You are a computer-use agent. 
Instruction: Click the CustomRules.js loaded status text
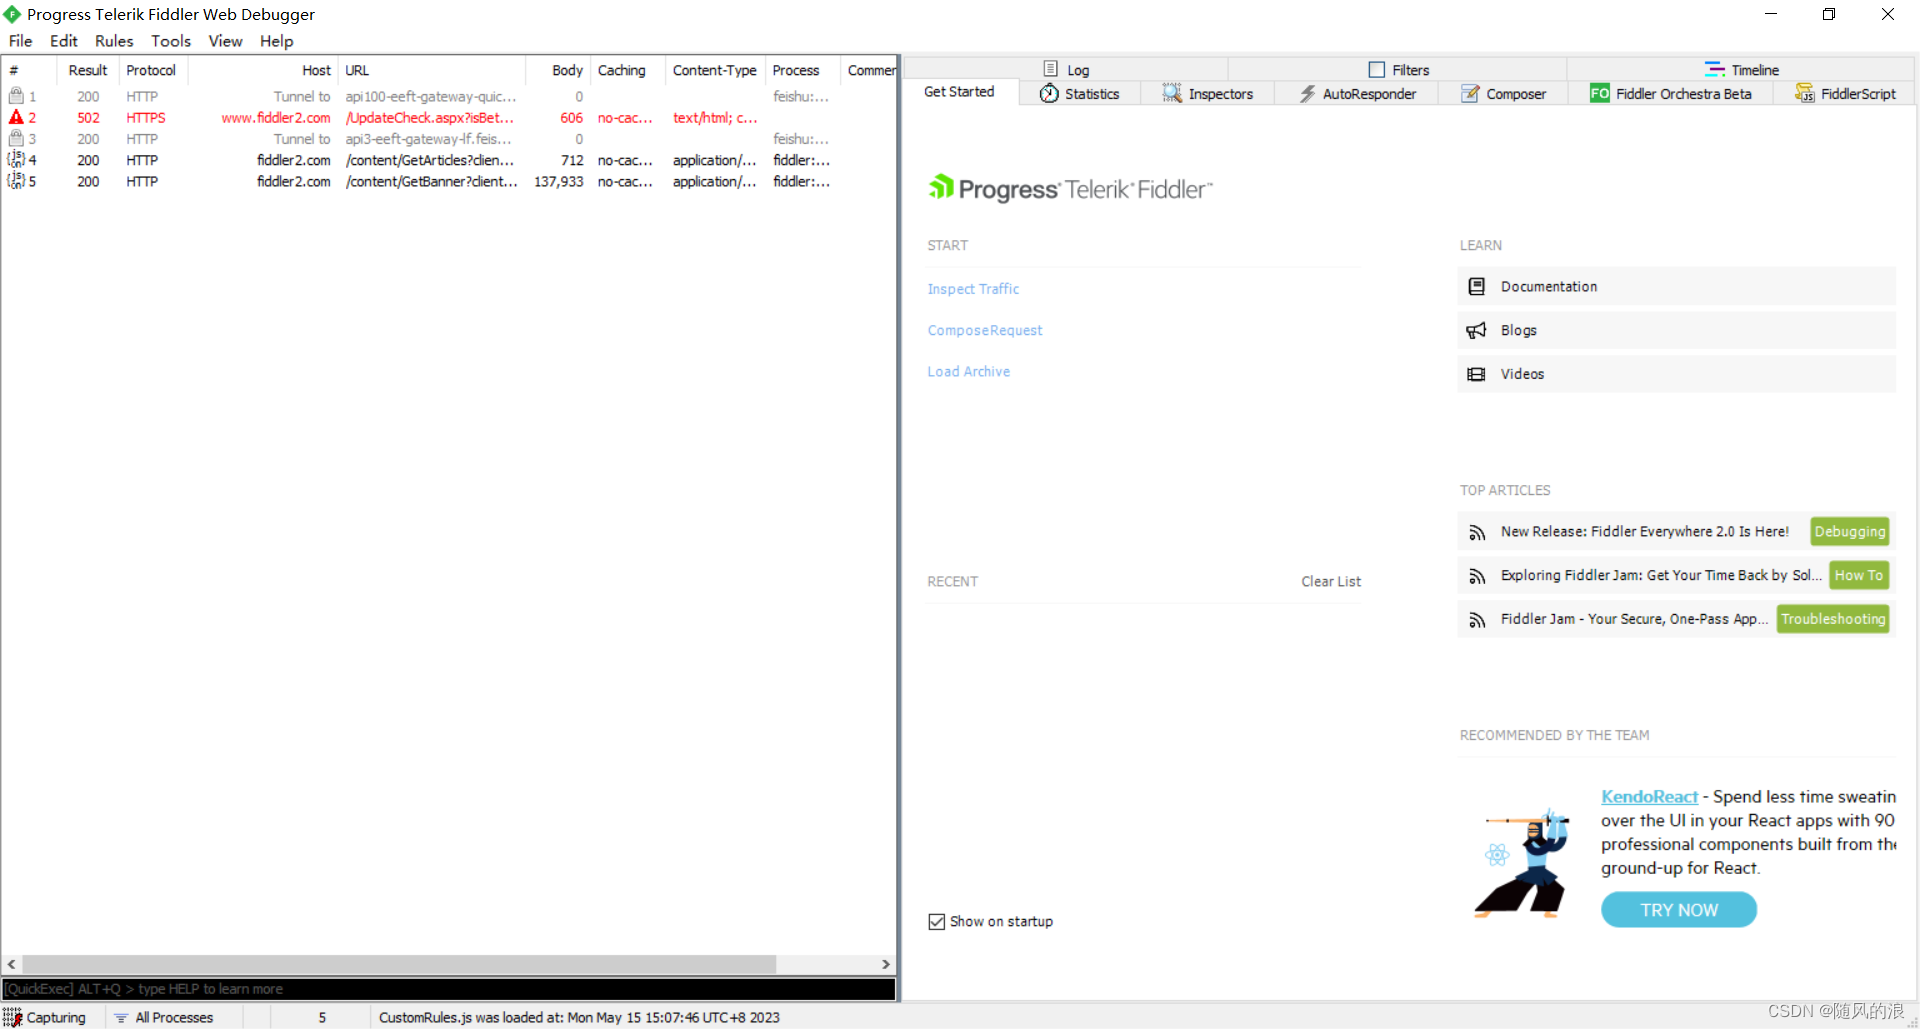(x=579, y=1017)
